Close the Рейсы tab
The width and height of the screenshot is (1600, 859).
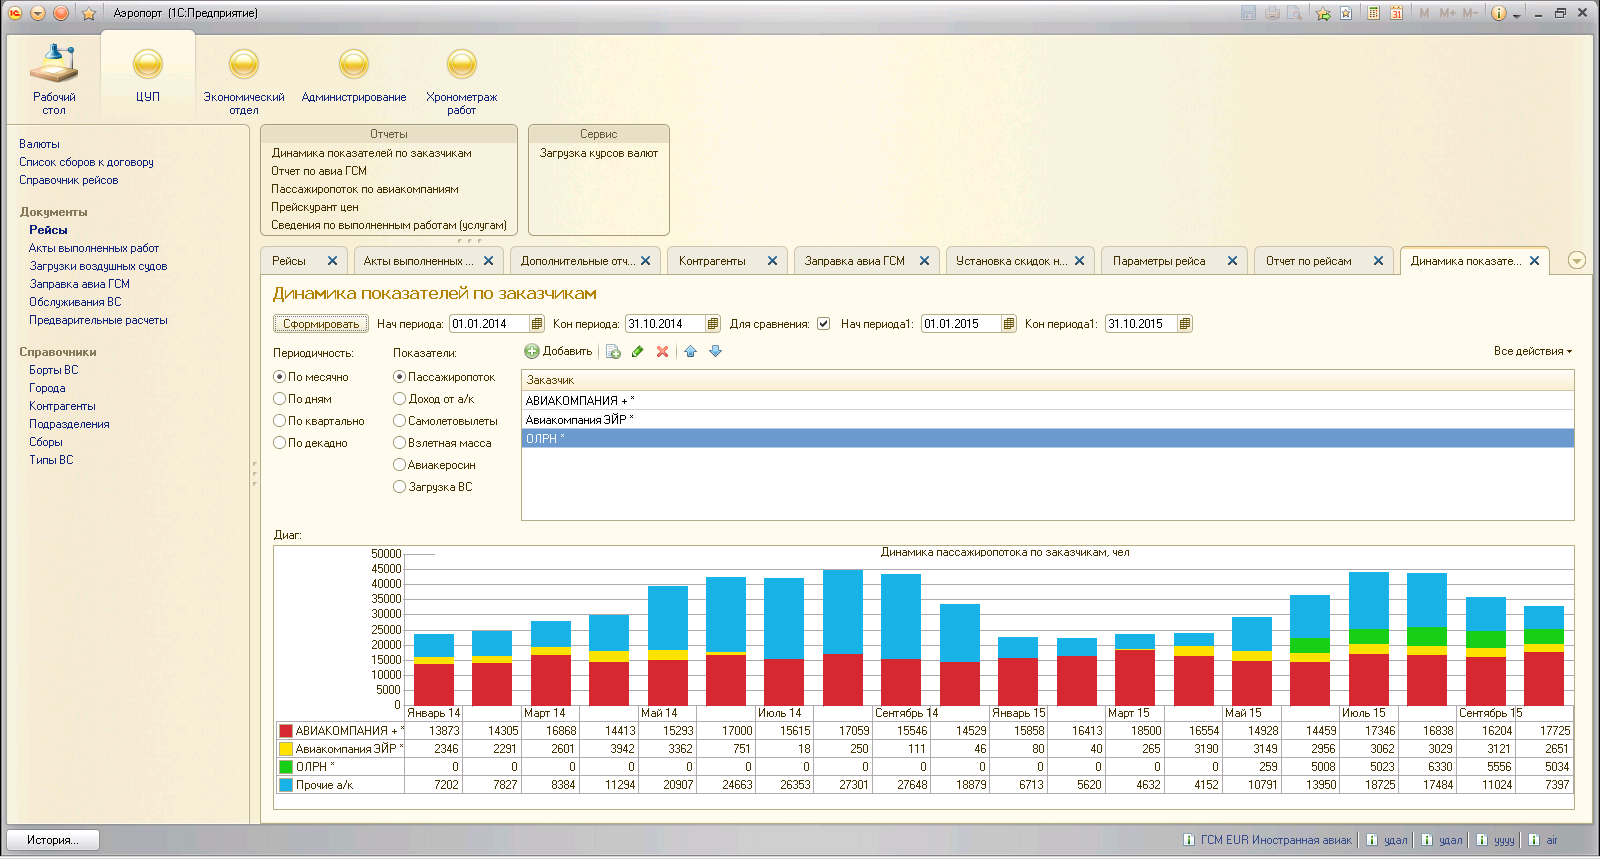click(x=332, y=261)
